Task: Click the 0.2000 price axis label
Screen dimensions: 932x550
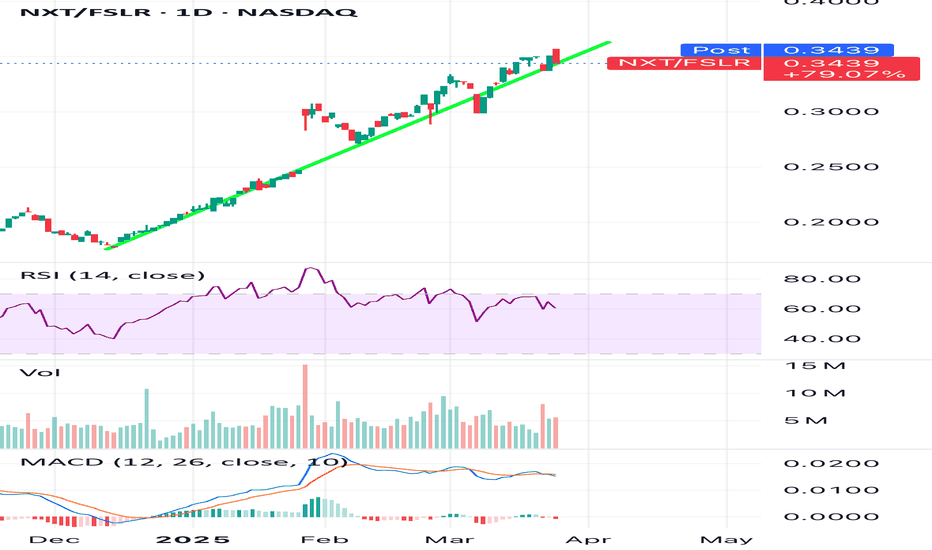Action: [x=831, y=222]
